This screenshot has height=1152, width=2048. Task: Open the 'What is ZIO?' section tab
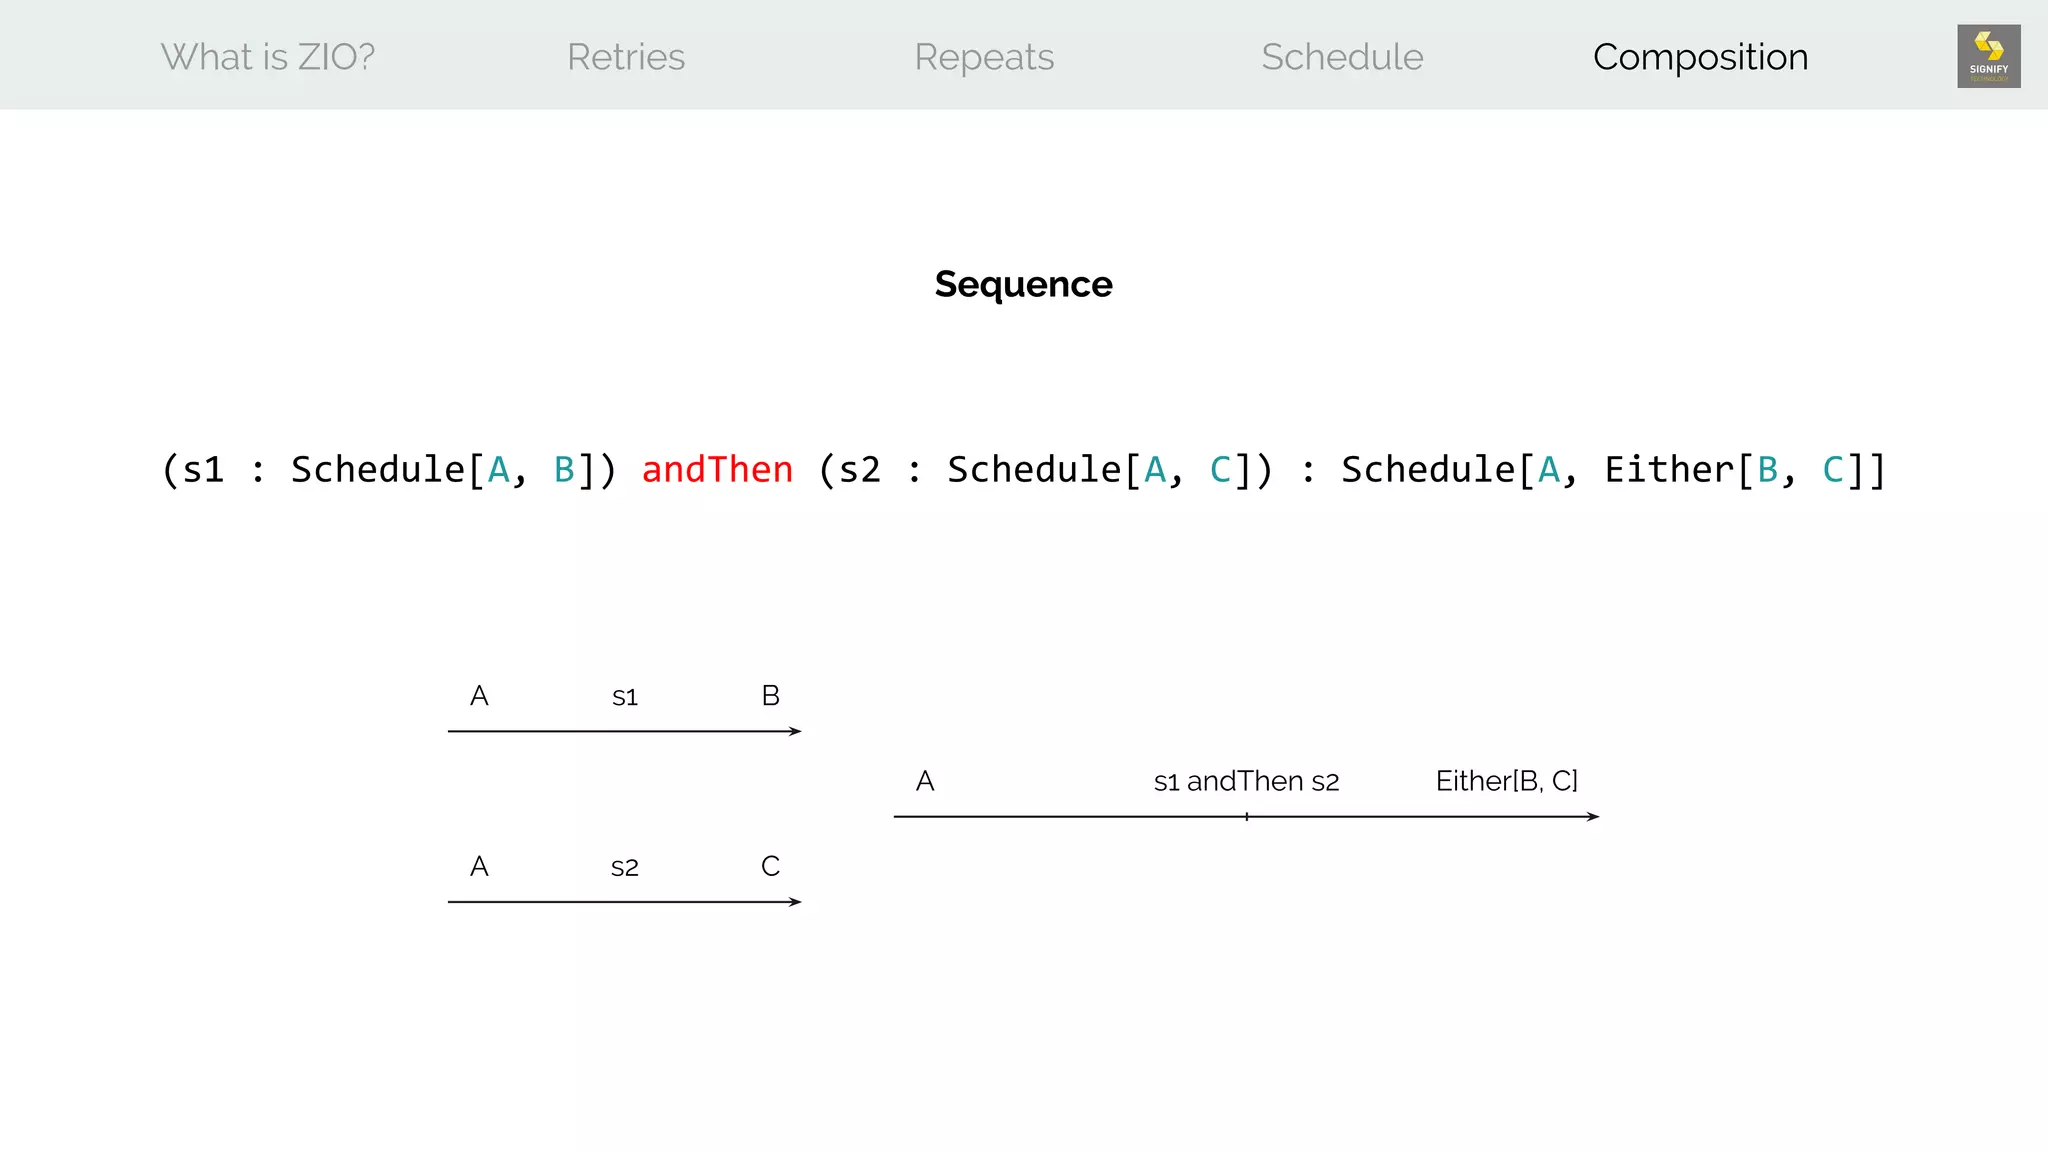point(268,57)
